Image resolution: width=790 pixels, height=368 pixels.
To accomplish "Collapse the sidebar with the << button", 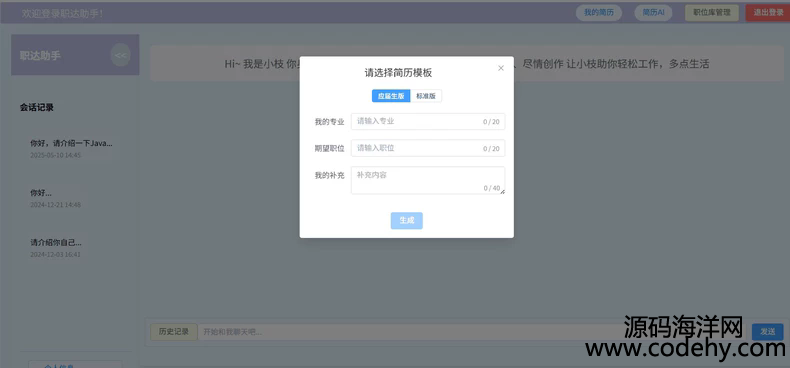I will (120, 55).
